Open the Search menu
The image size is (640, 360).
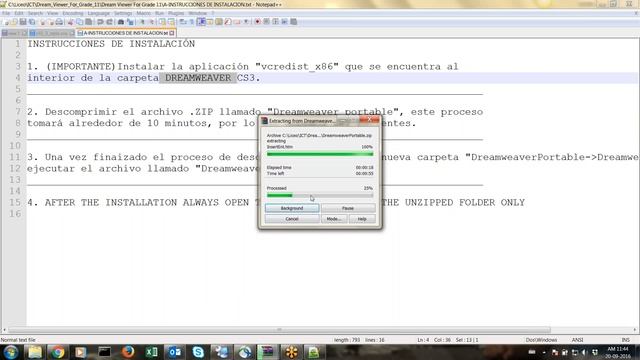point(36,13)
